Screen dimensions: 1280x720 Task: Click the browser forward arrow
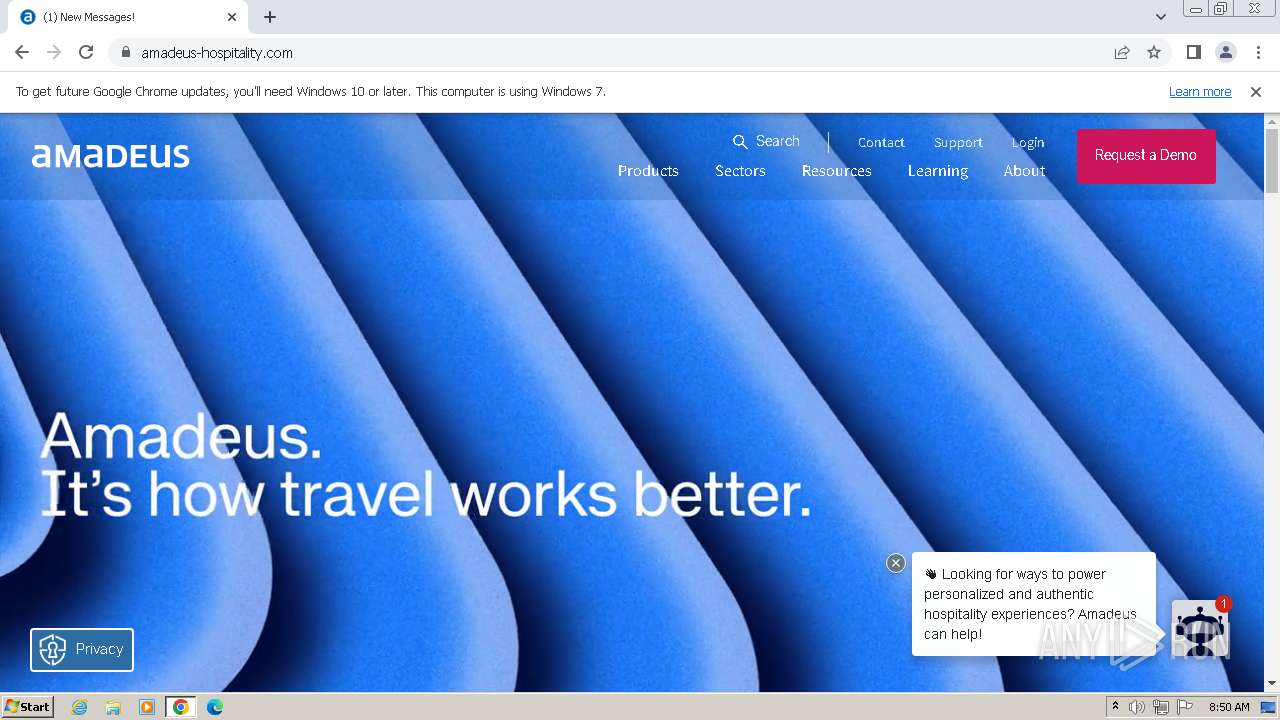54,52
